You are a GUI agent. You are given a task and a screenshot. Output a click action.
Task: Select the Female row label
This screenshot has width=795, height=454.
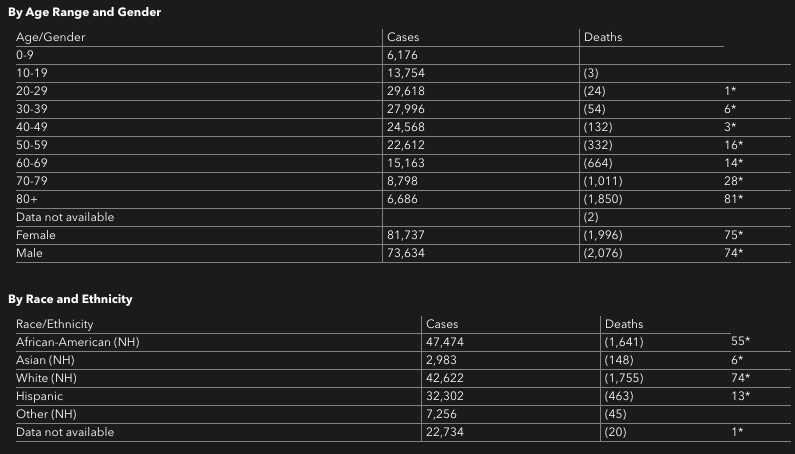tap(36, 235)
